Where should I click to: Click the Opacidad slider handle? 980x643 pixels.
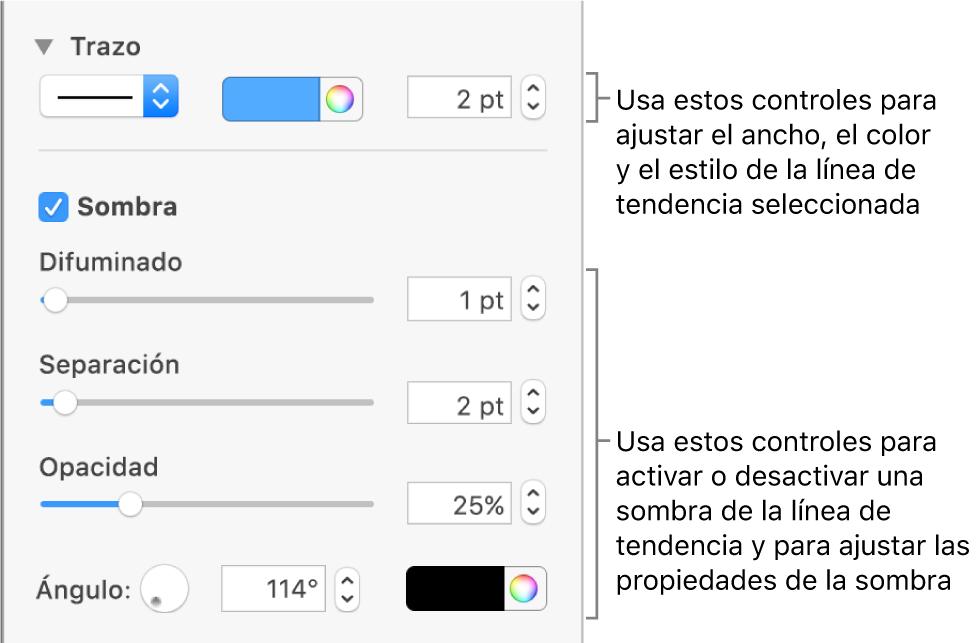tap(130, 505)
